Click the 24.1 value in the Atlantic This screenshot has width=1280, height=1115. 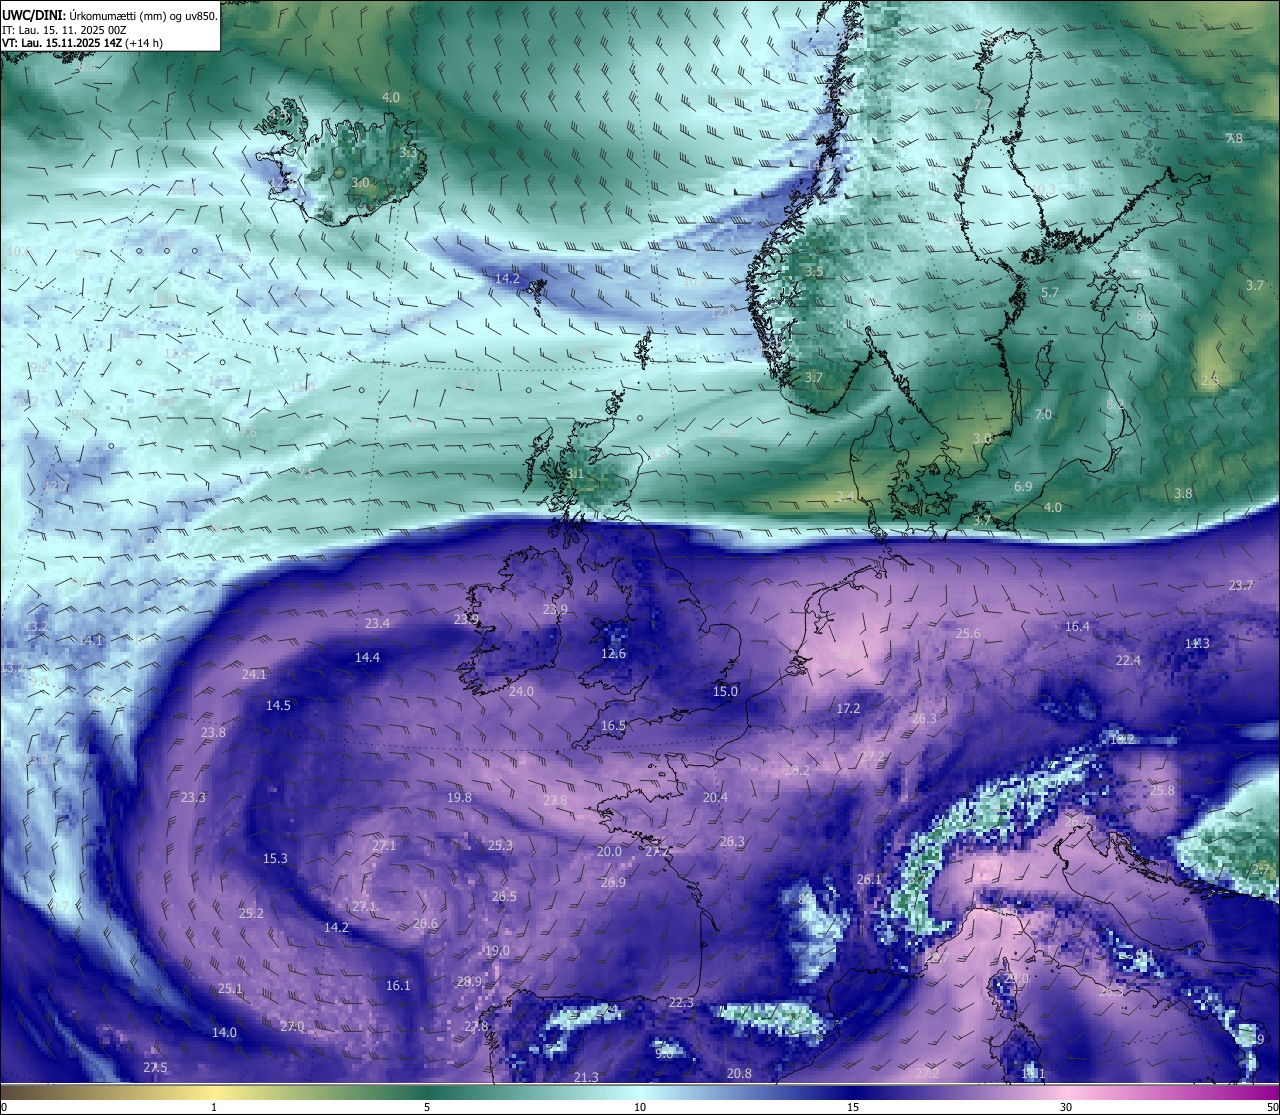click(254, 674)
